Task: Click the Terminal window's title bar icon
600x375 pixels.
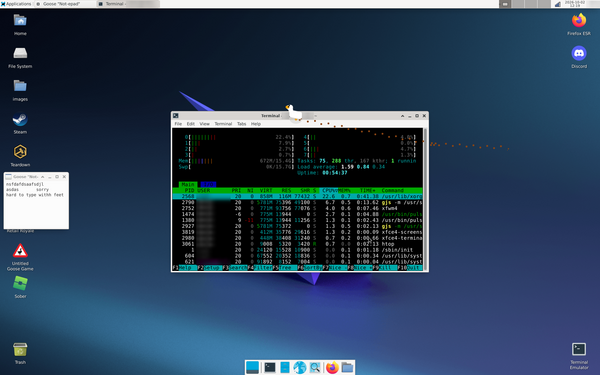Action: coord(176,116)
